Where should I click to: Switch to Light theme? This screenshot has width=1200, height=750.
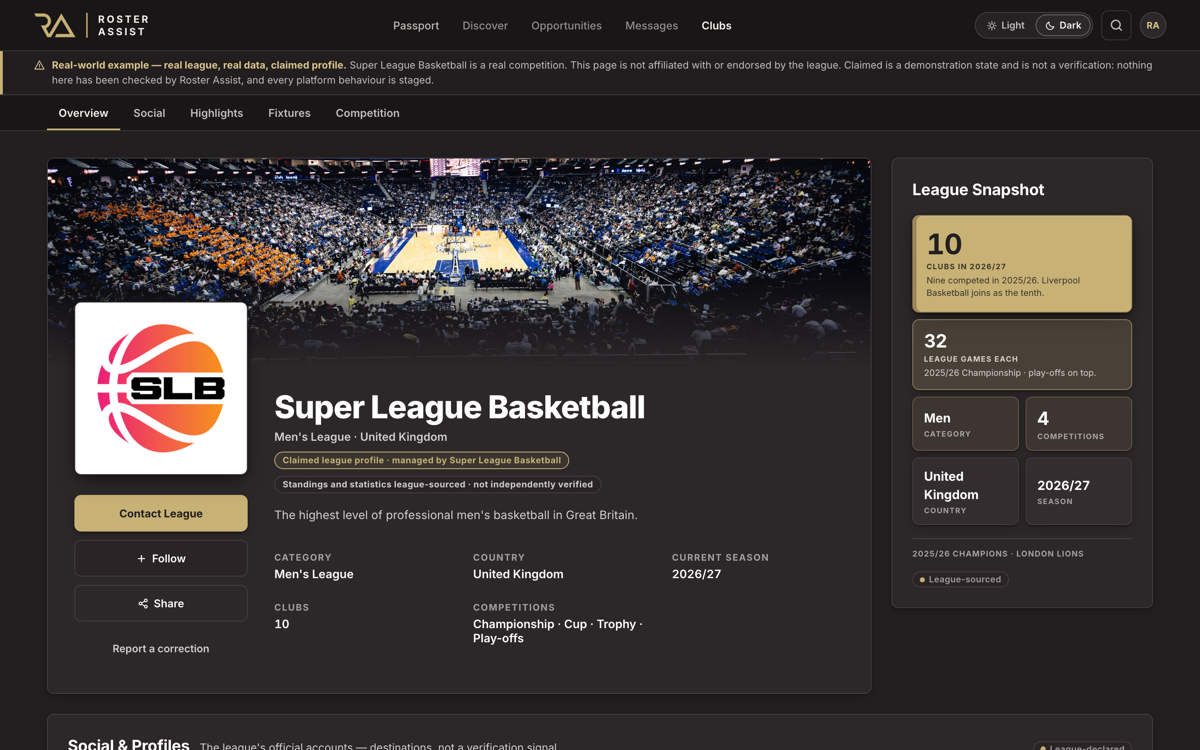[x=1006, y=25]
